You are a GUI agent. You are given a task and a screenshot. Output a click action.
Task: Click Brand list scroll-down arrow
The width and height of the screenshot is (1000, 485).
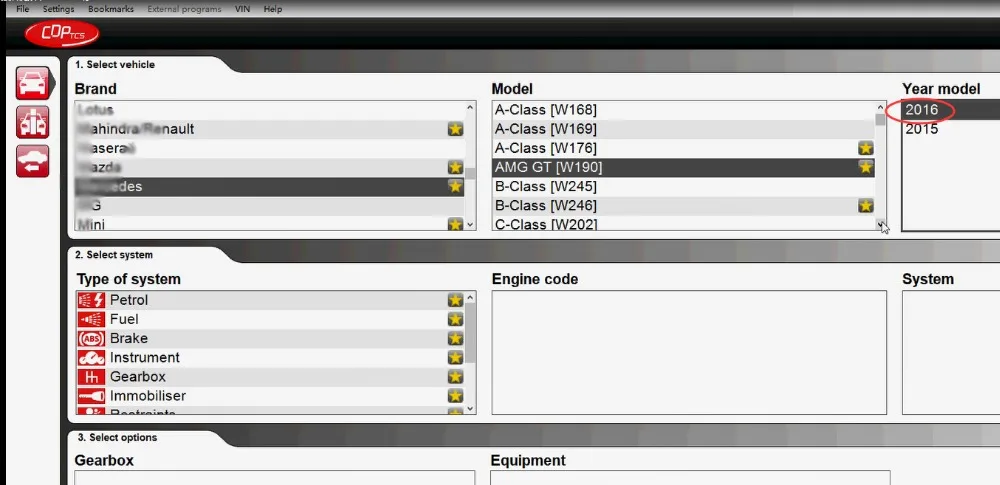(x=470, y=224)
